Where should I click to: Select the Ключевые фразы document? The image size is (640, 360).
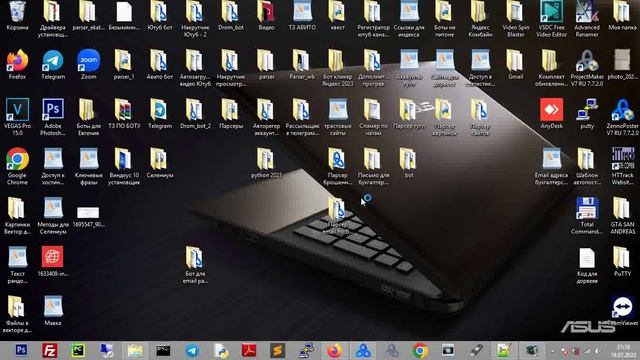coord(89,160)
